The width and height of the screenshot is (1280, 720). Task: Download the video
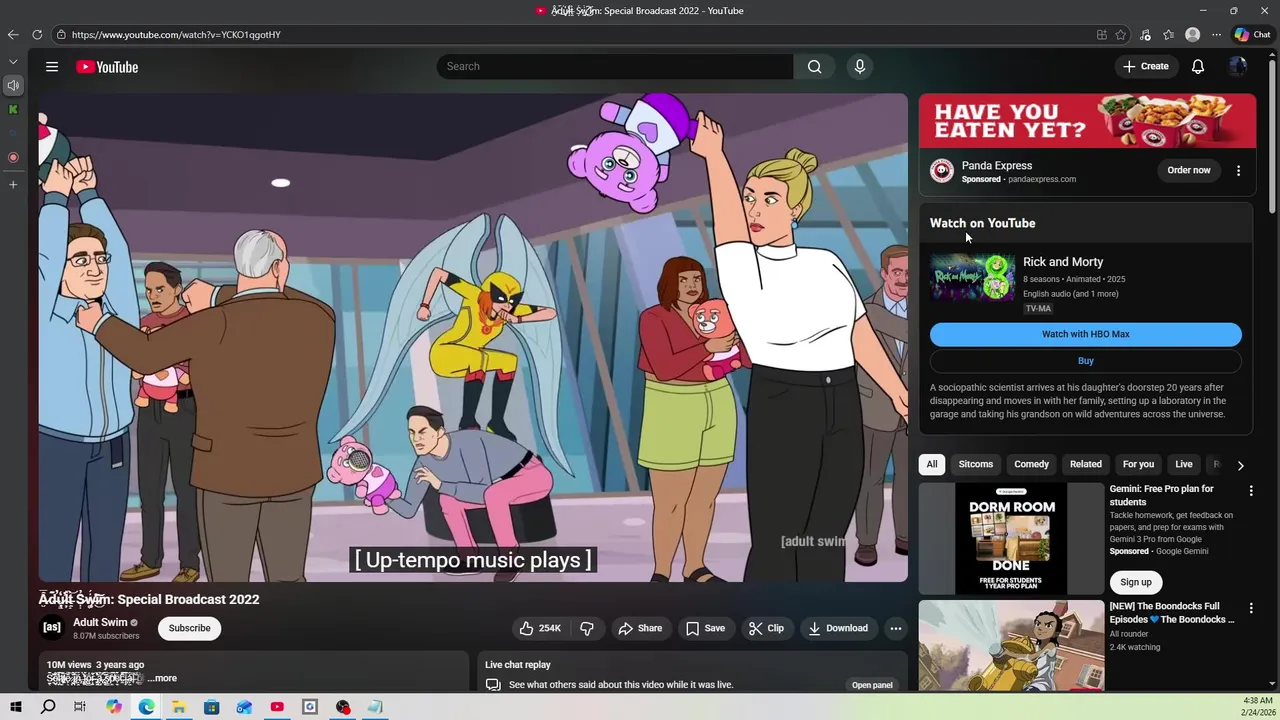tap(838, 628)
